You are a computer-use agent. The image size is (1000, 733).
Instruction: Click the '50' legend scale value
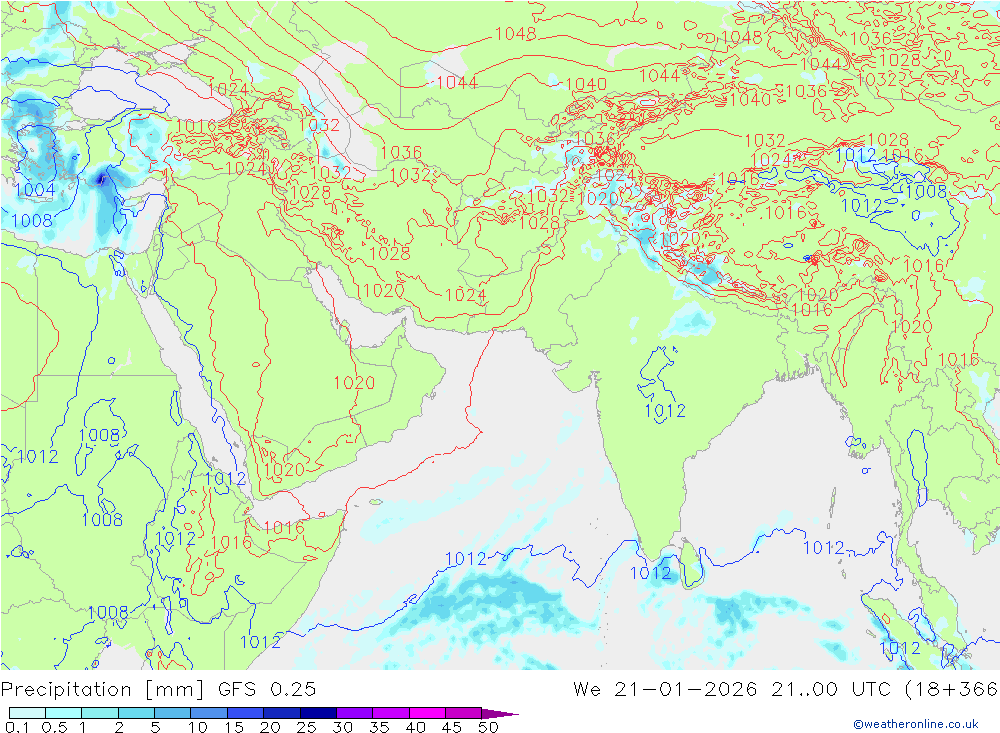[x=488, y=727]
